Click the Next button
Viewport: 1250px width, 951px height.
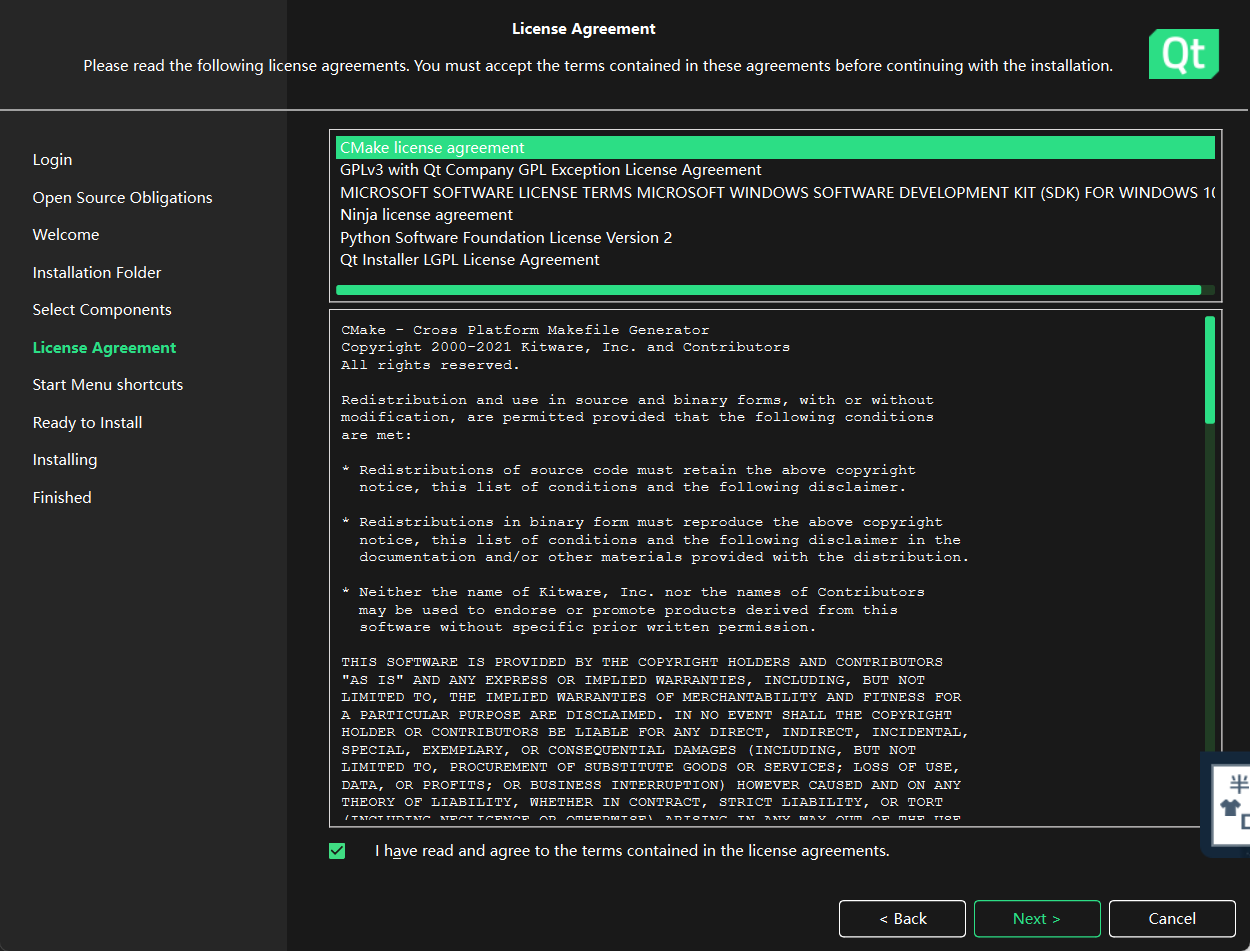(x=1037, y=918)
